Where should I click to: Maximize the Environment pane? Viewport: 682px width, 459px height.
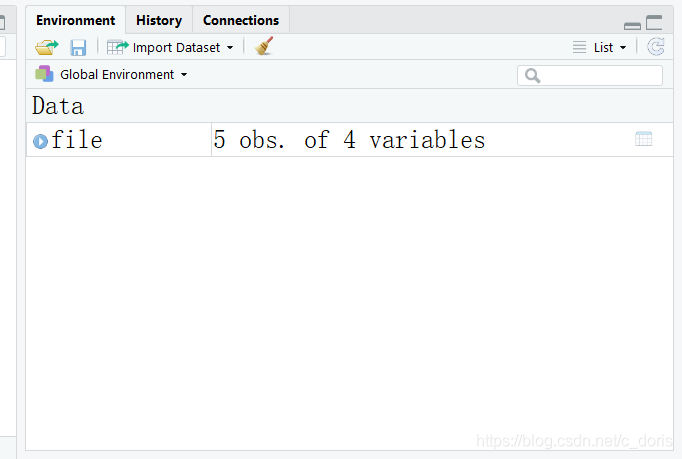654,22
